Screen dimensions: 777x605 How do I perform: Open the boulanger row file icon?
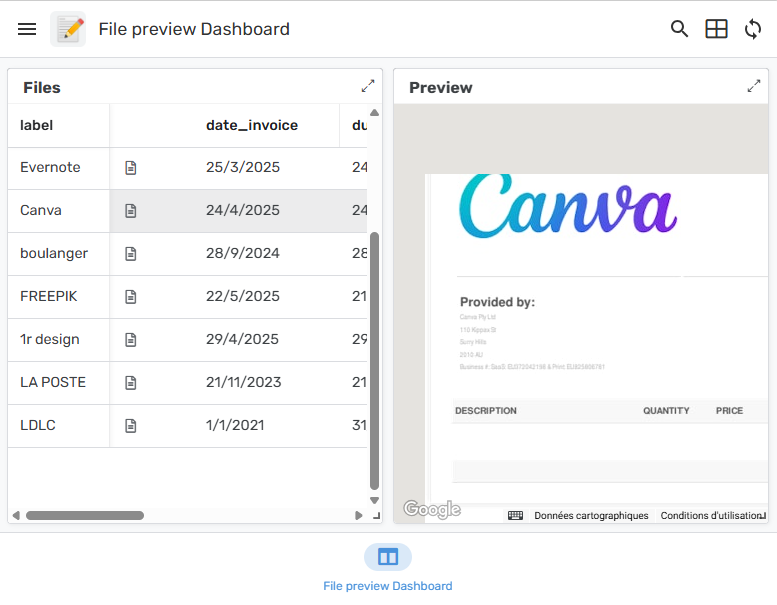(x=131, y=254)
